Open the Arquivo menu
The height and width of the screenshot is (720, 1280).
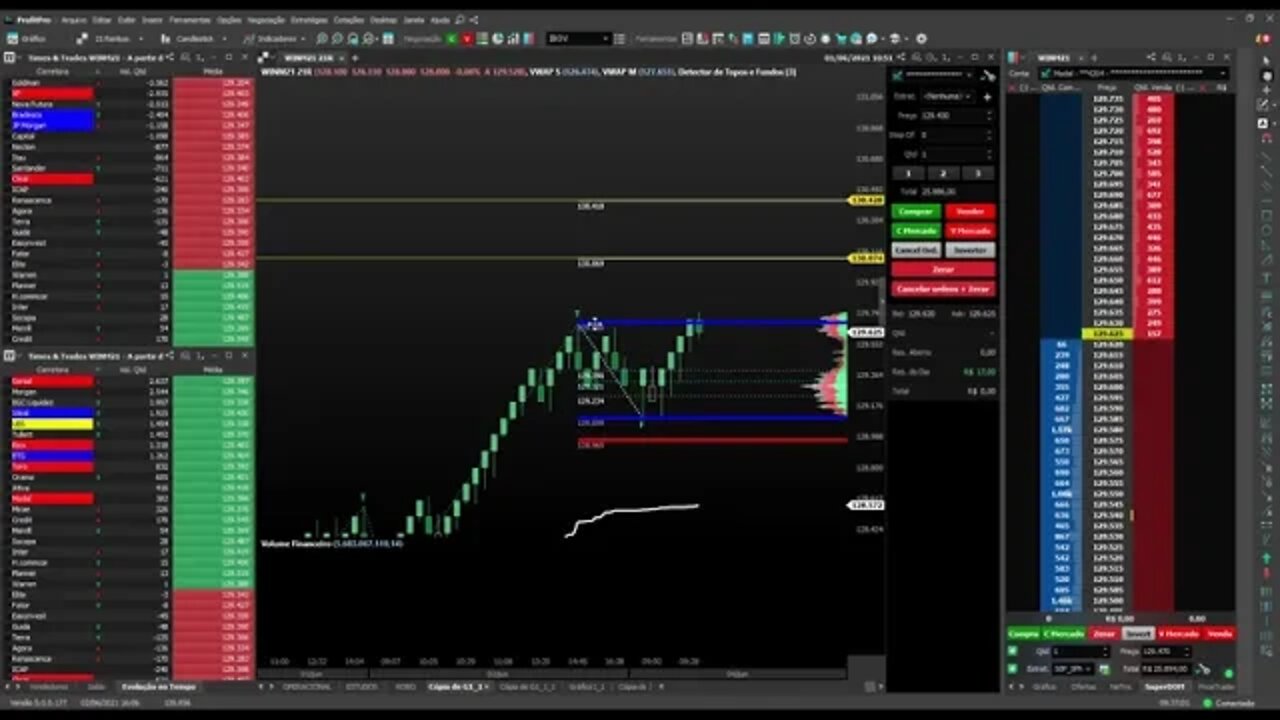[x=73, y=20]
